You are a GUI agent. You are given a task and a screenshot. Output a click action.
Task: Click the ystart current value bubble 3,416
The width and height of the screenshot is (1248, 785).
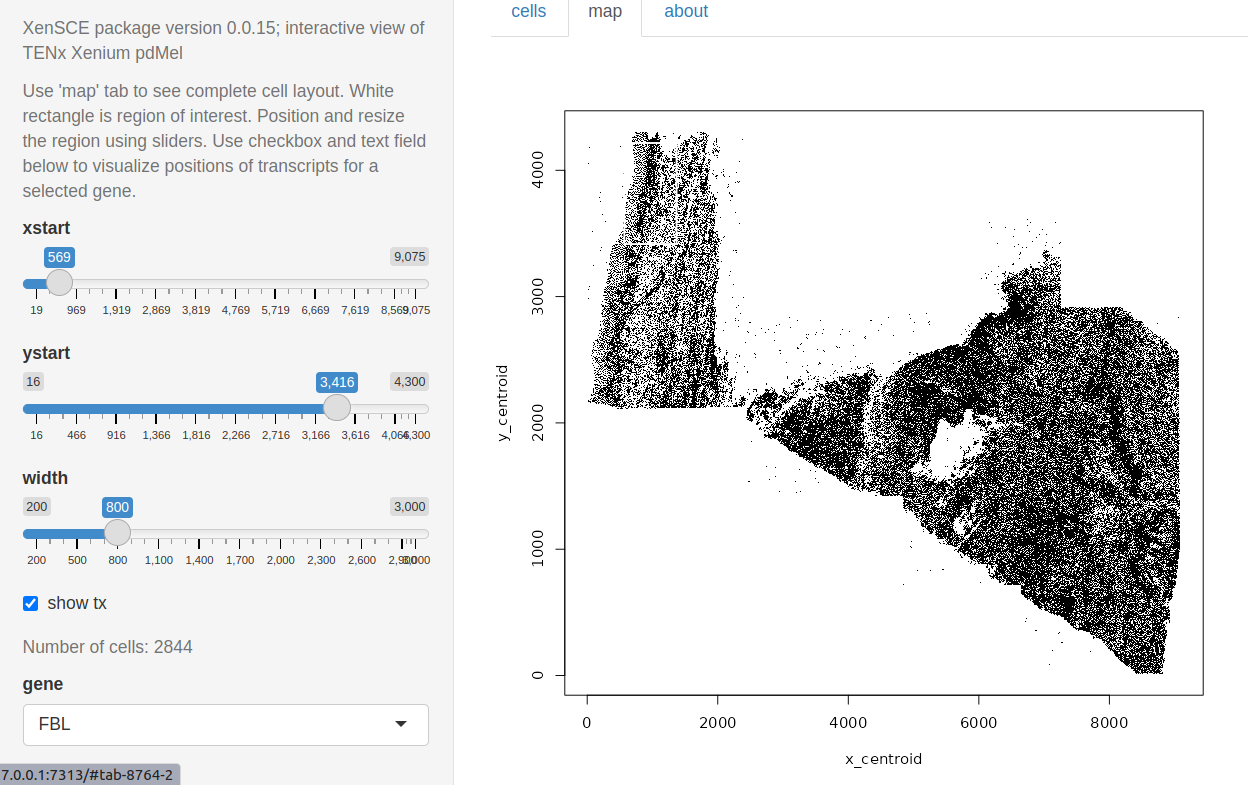click(337, 382)
